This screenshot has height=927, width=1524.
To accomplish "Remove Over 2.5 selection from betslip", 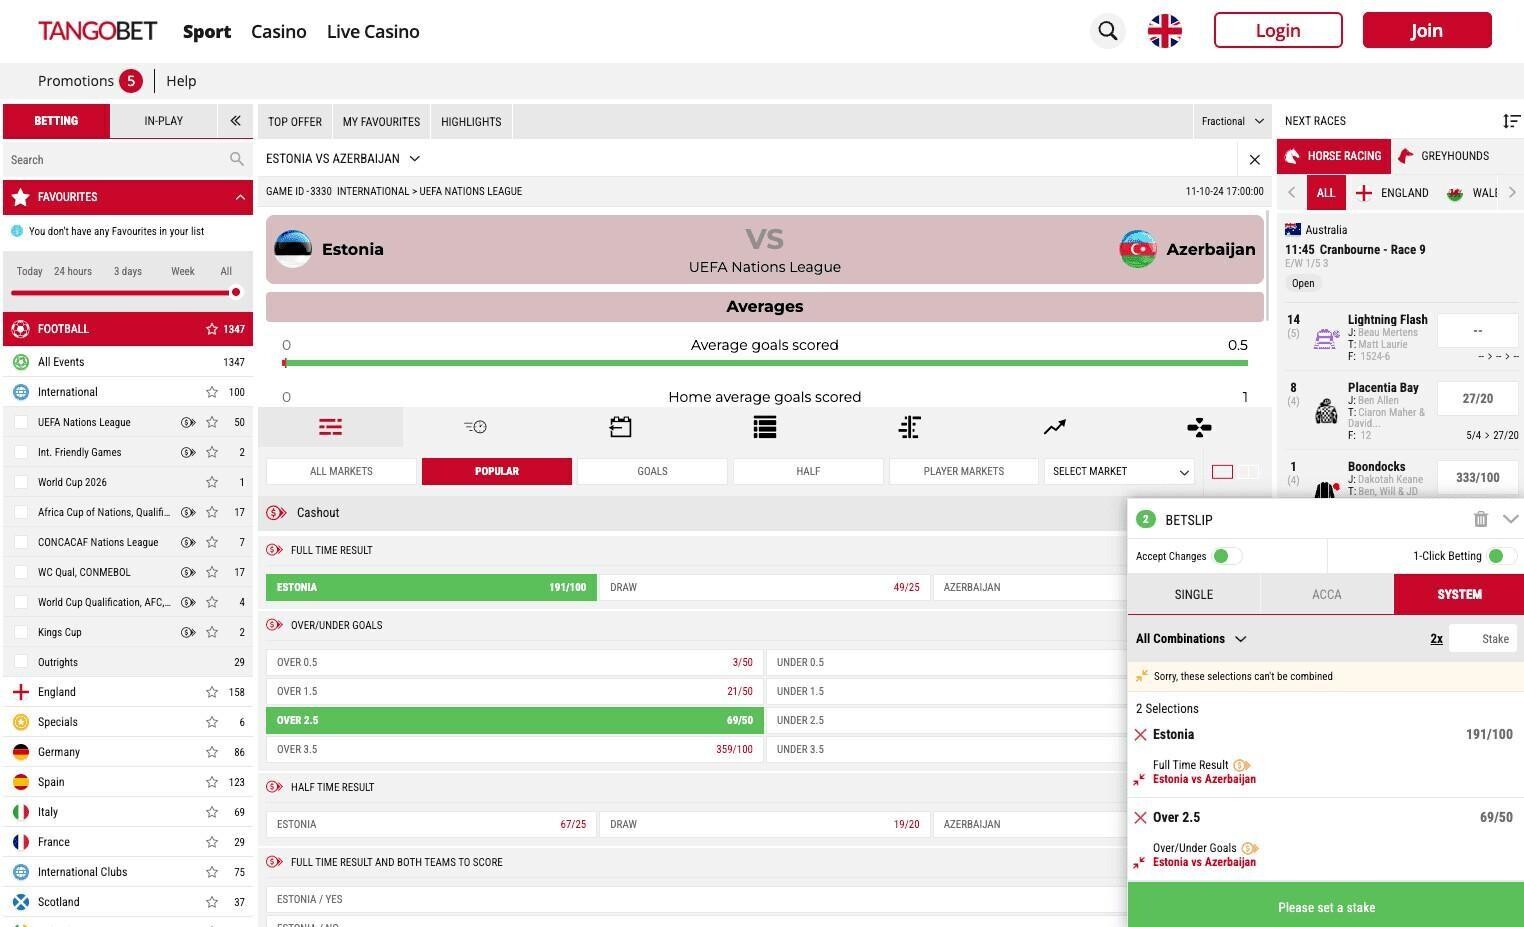I will tap(1140, 818).
